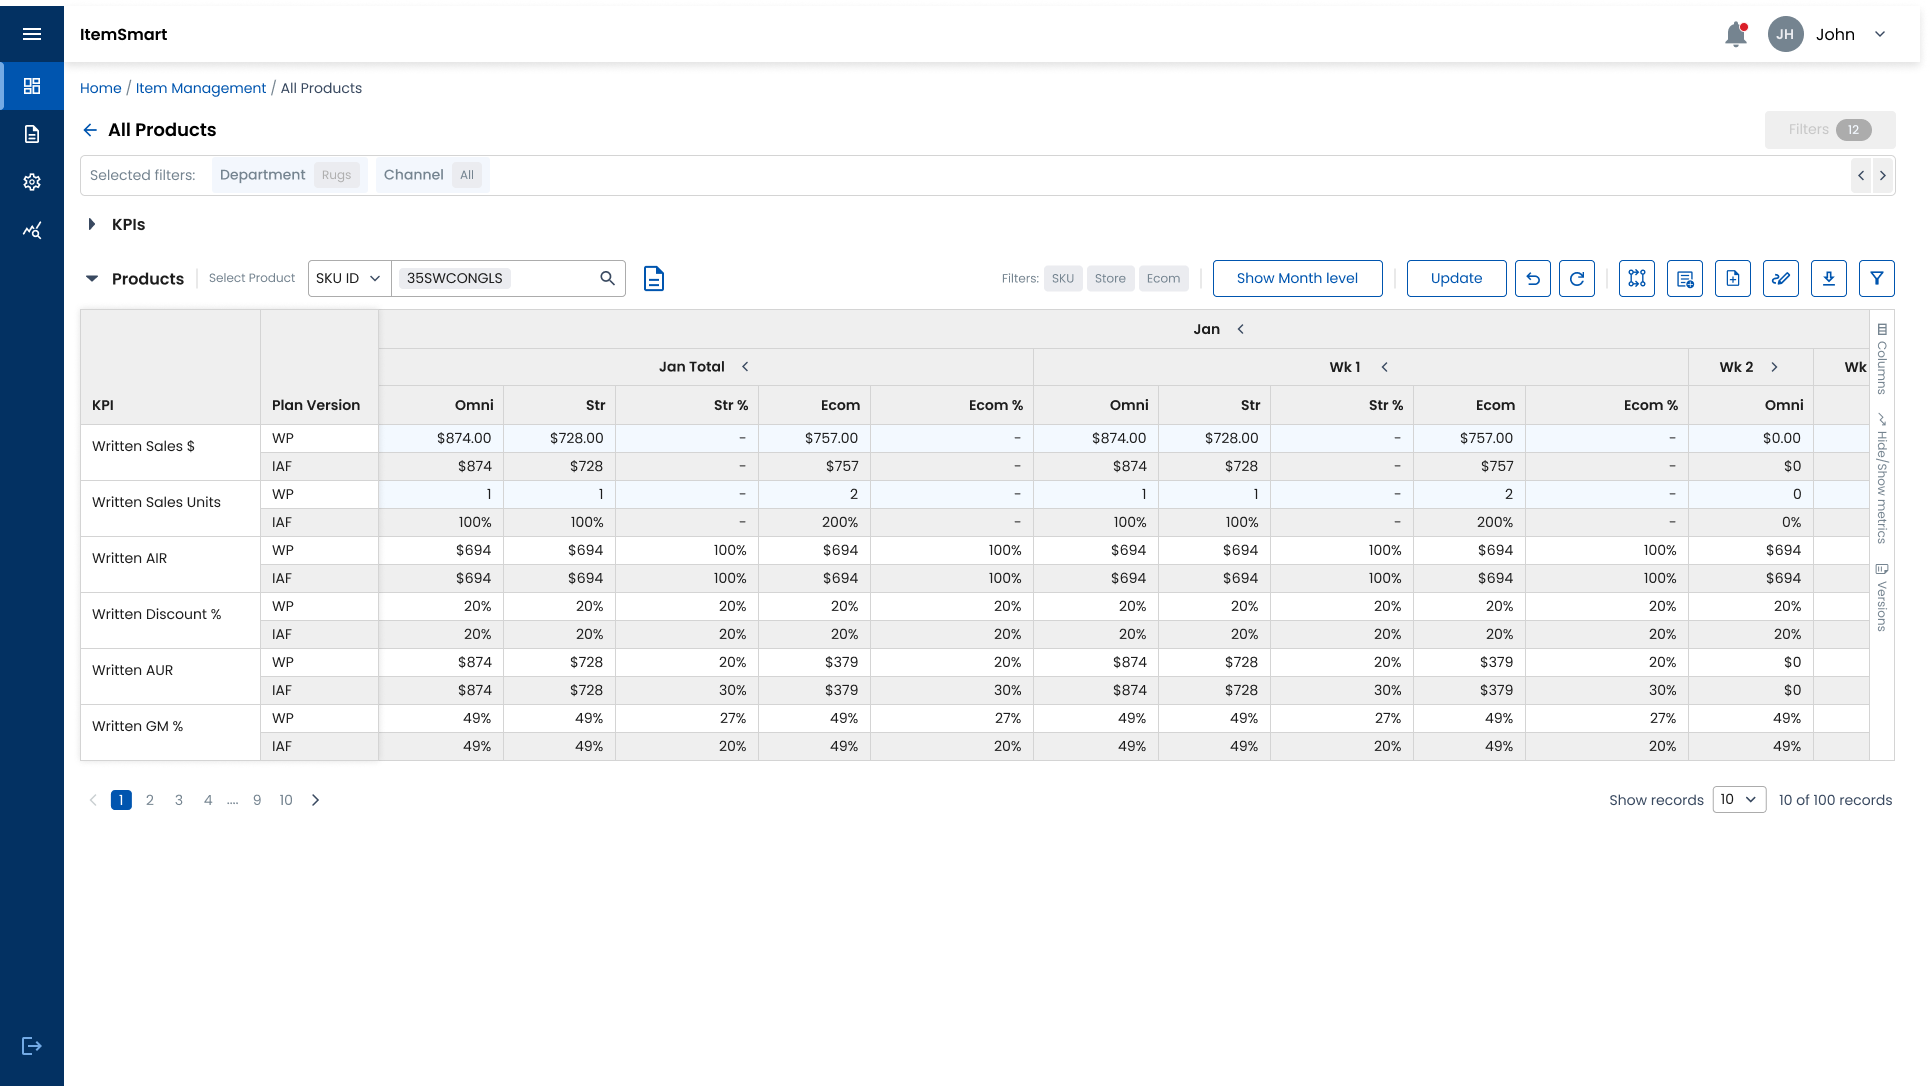Click the download icon button
1930x1086 pixels.
click(x=1828, y=279)
